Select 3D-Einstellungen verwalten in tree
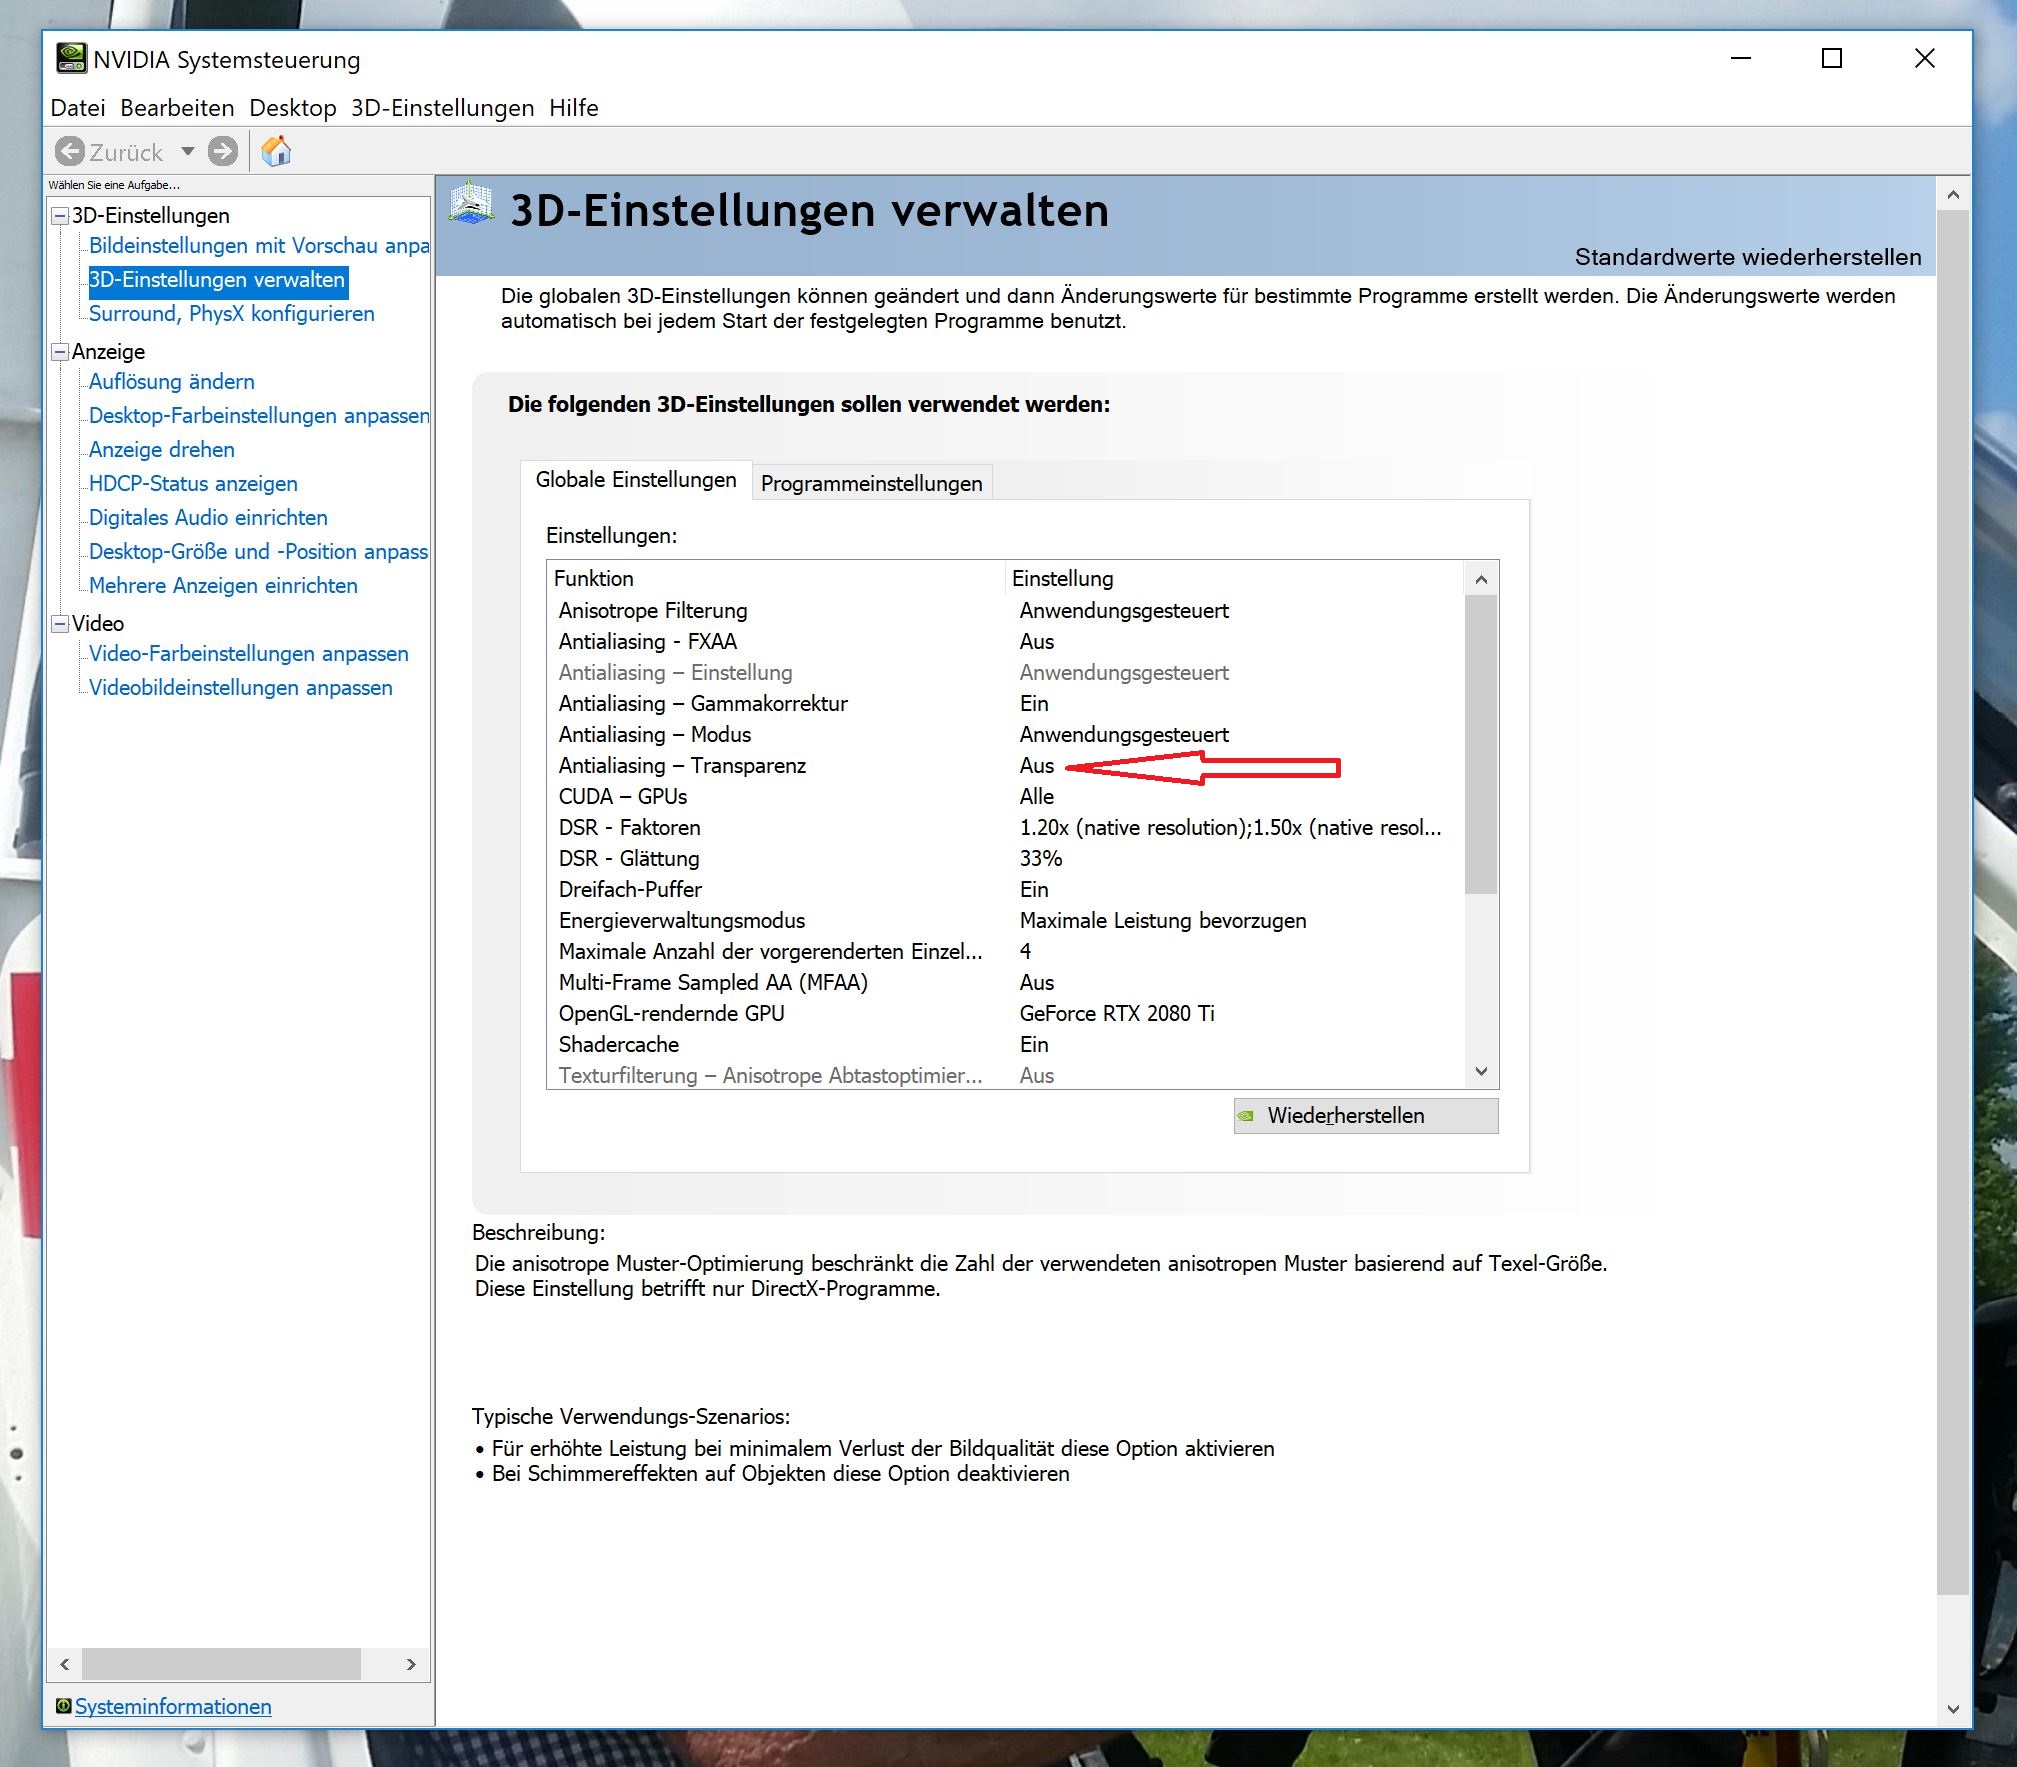Screen dimensions: 2017x1767 (217, 280)
